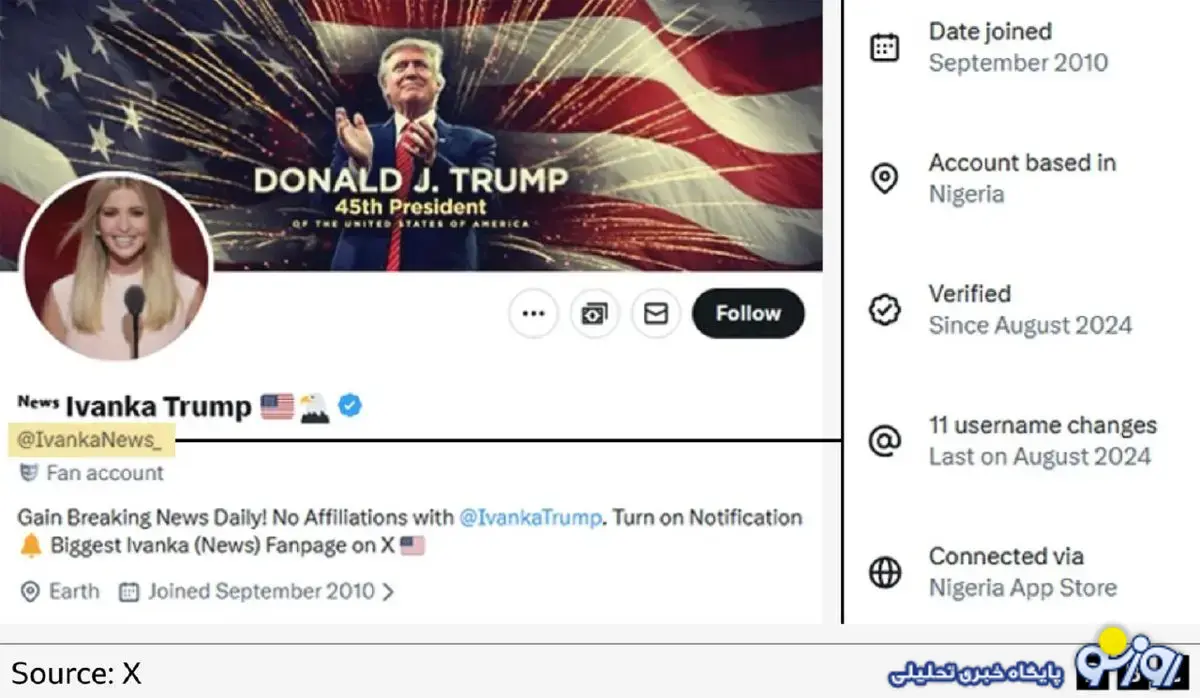Click the Ivanka Trump display name

click(158, 406)
